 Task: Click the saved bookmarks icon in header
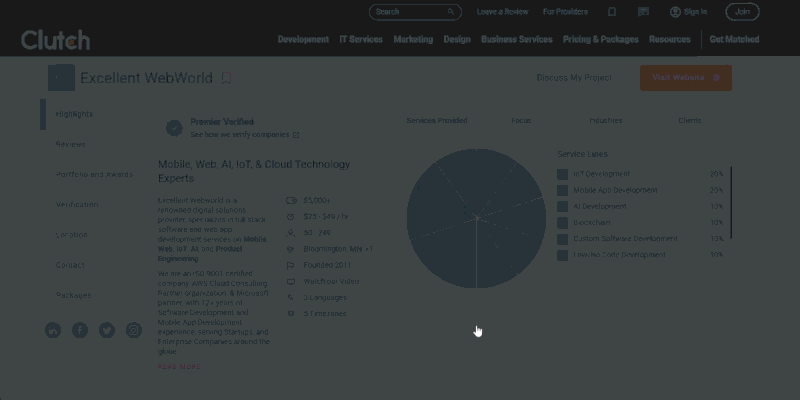click(x=612, y=12)
